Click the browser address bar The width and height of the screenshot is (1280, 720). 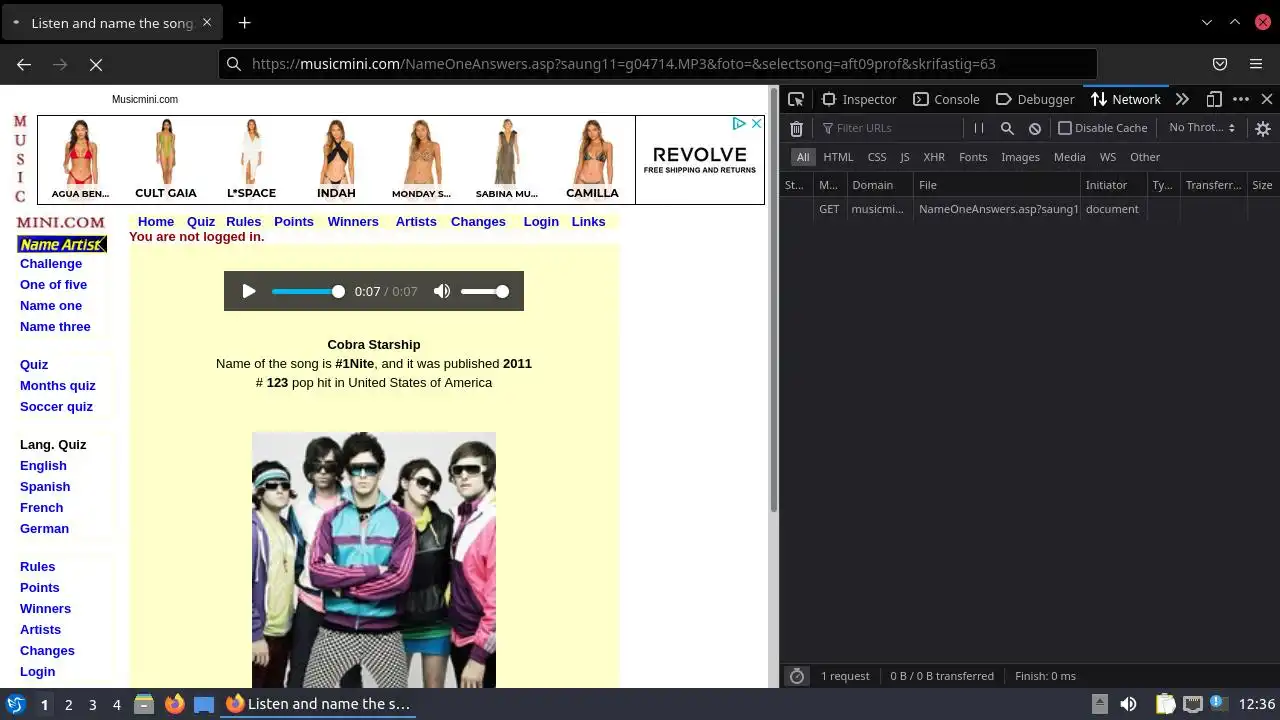click(658, 64)
